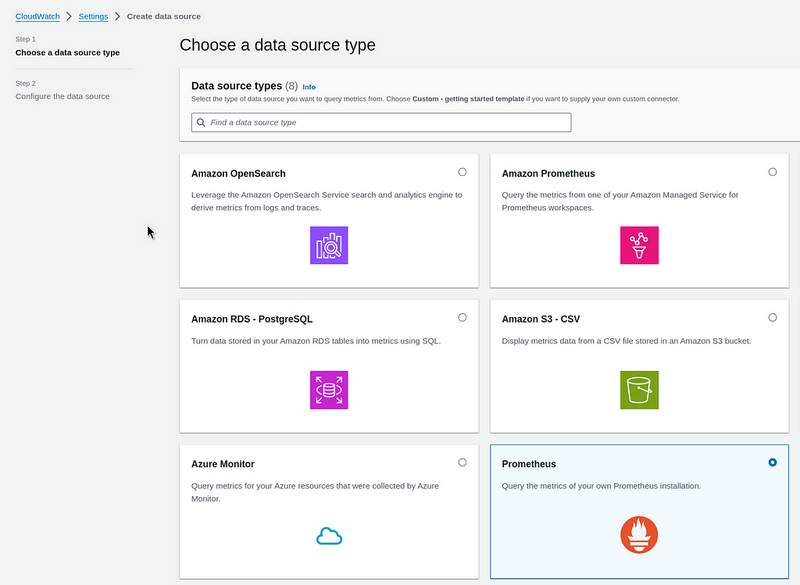Select the Amazon OpenSearch radio button

[462, 172]
